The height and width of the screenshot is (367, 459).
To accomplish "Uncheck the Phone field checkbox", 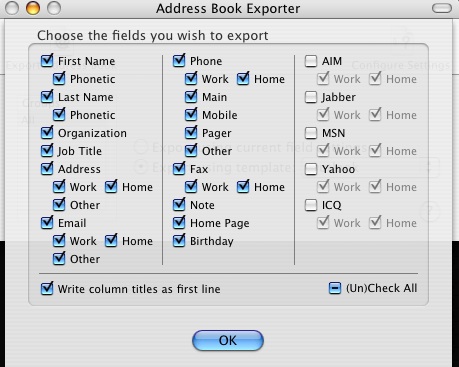I will coord(179,61).
